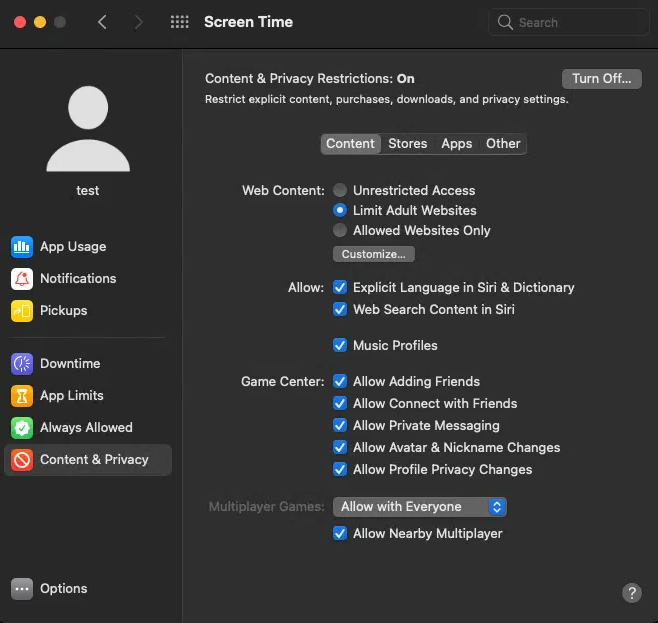Show all preferences grid icon
This screenshot has height=623, width=658.
pos(180,22)
